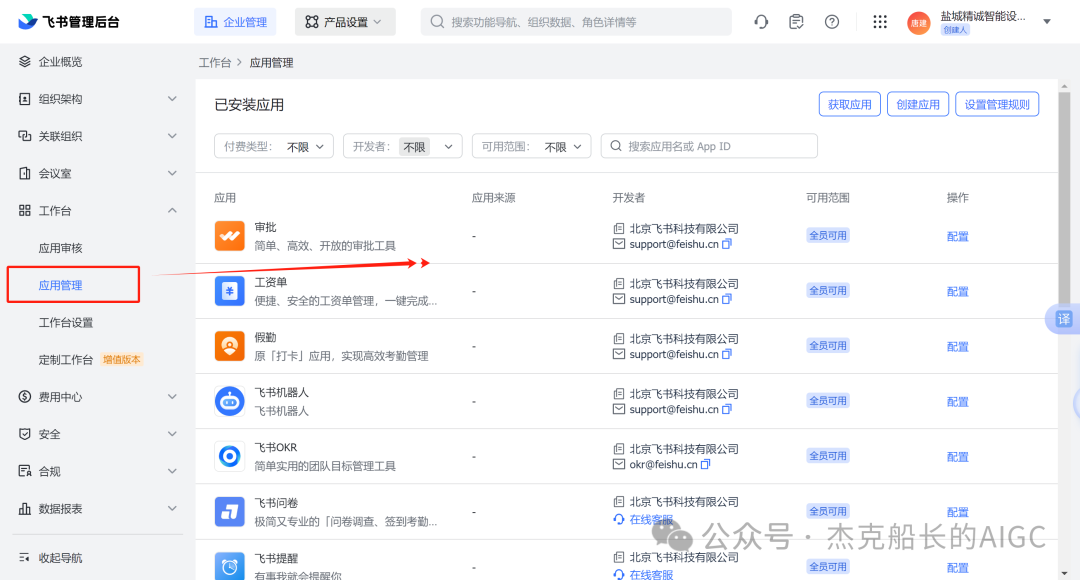Click 配置 for the 飞书OKR app
This screenshot has width=1080, height=580.
[x=957, y=457]
